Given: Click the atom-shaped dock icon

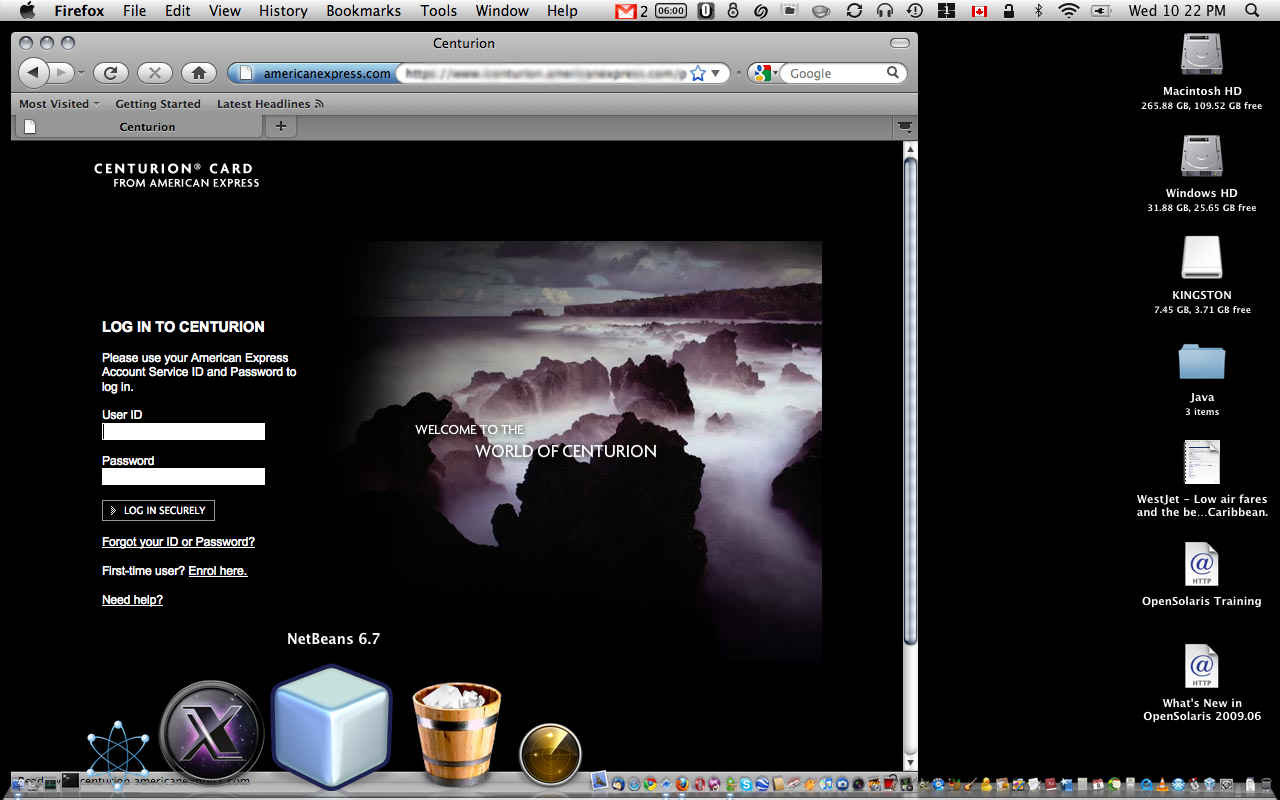Looking at the screenshot, I should pyautogui.click(x=118, y=752).
